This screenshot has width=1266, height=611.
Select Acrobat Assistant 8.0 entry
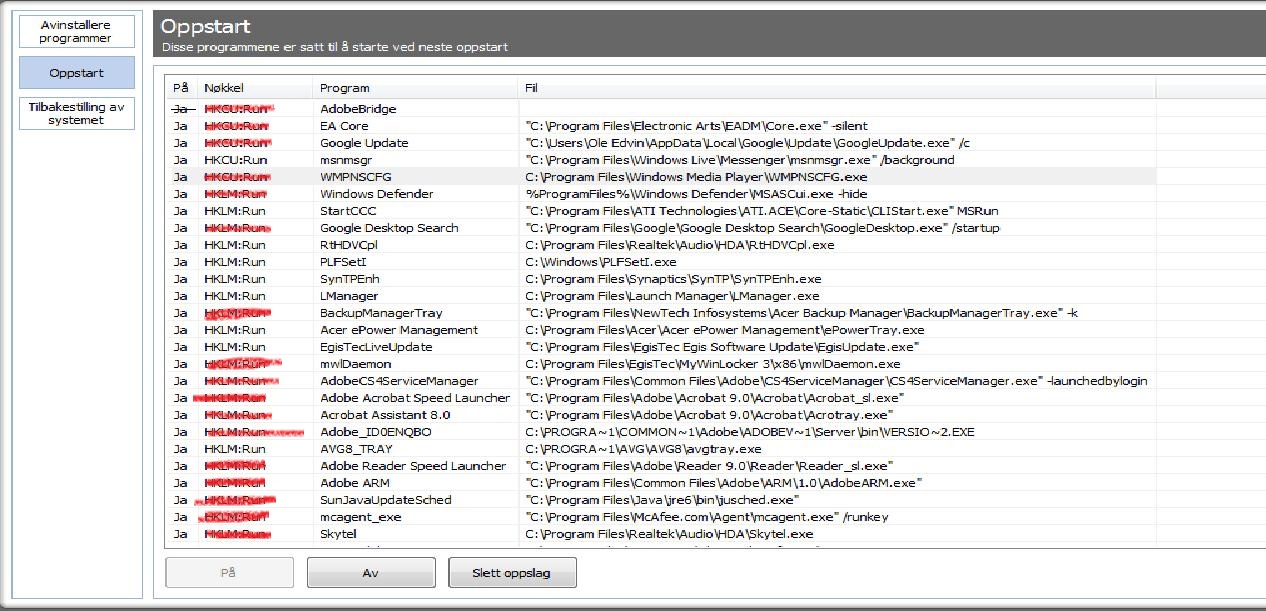click(x=385, y=415)
